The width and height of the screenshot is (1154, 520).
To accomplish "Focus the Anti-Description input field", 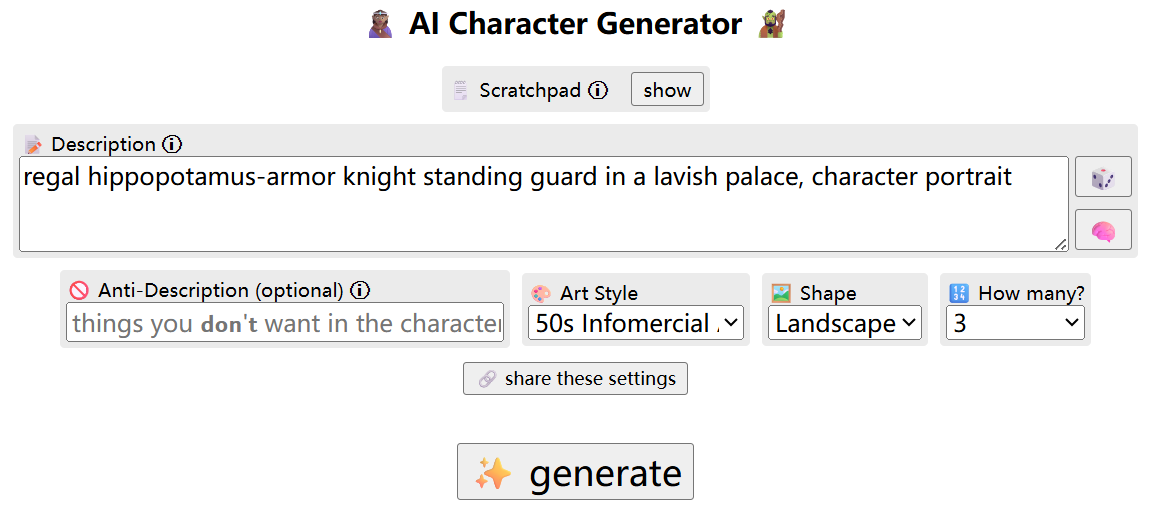I will point(285,322).
